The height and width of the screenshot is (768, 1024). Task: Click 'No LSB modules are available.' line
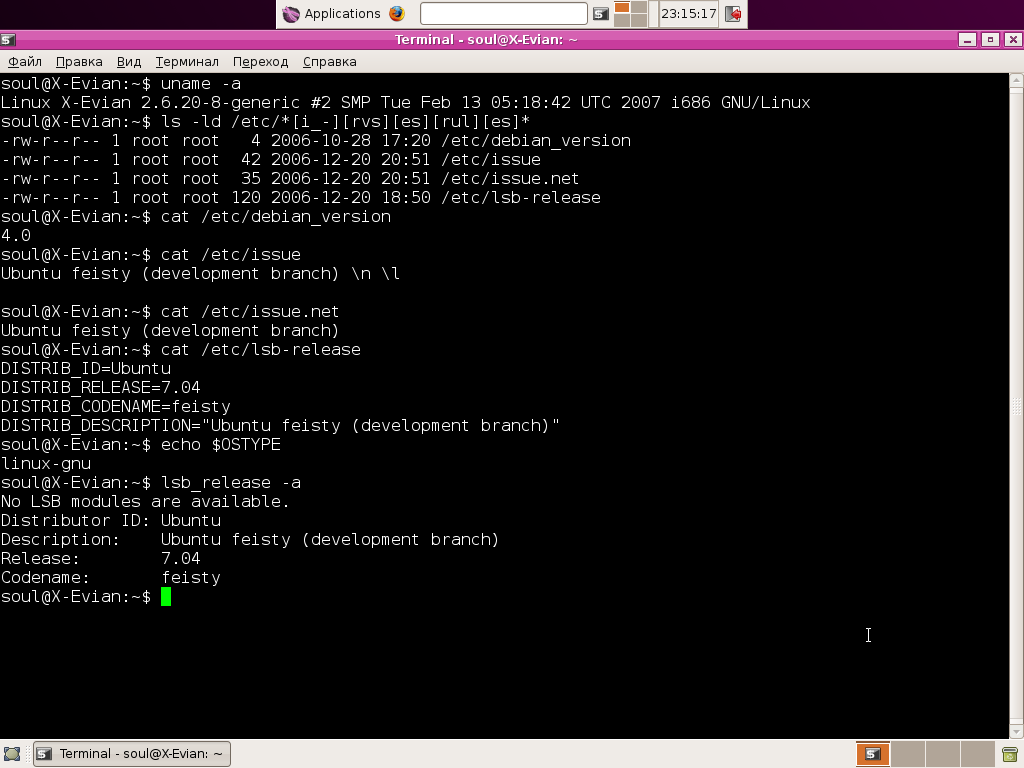pyautogui.click(x=145, y=502)
